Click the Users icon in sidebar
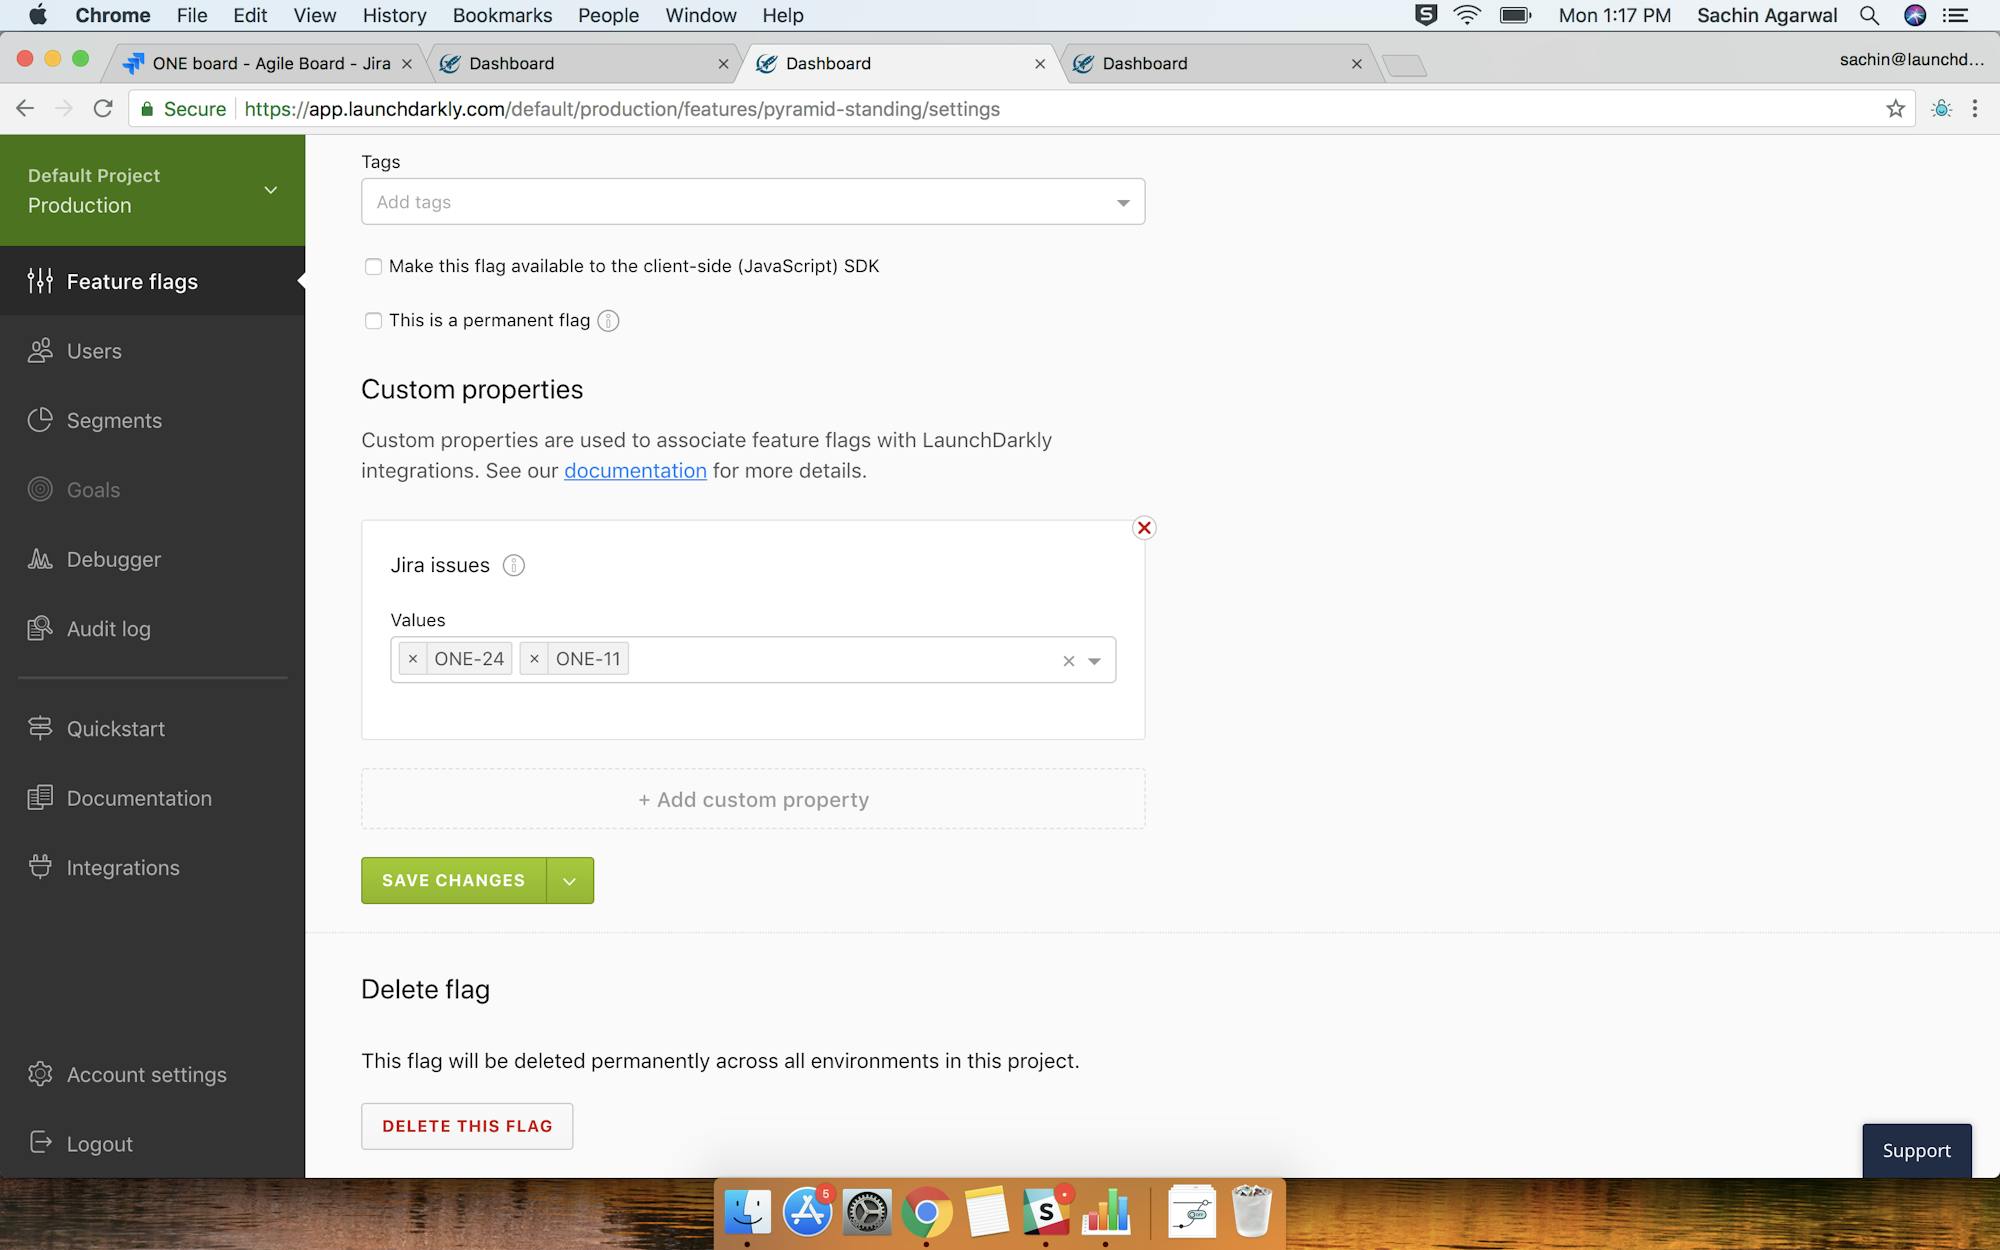The width and height of the screenshot is (2000, 1250). click(x=40, y=351)
